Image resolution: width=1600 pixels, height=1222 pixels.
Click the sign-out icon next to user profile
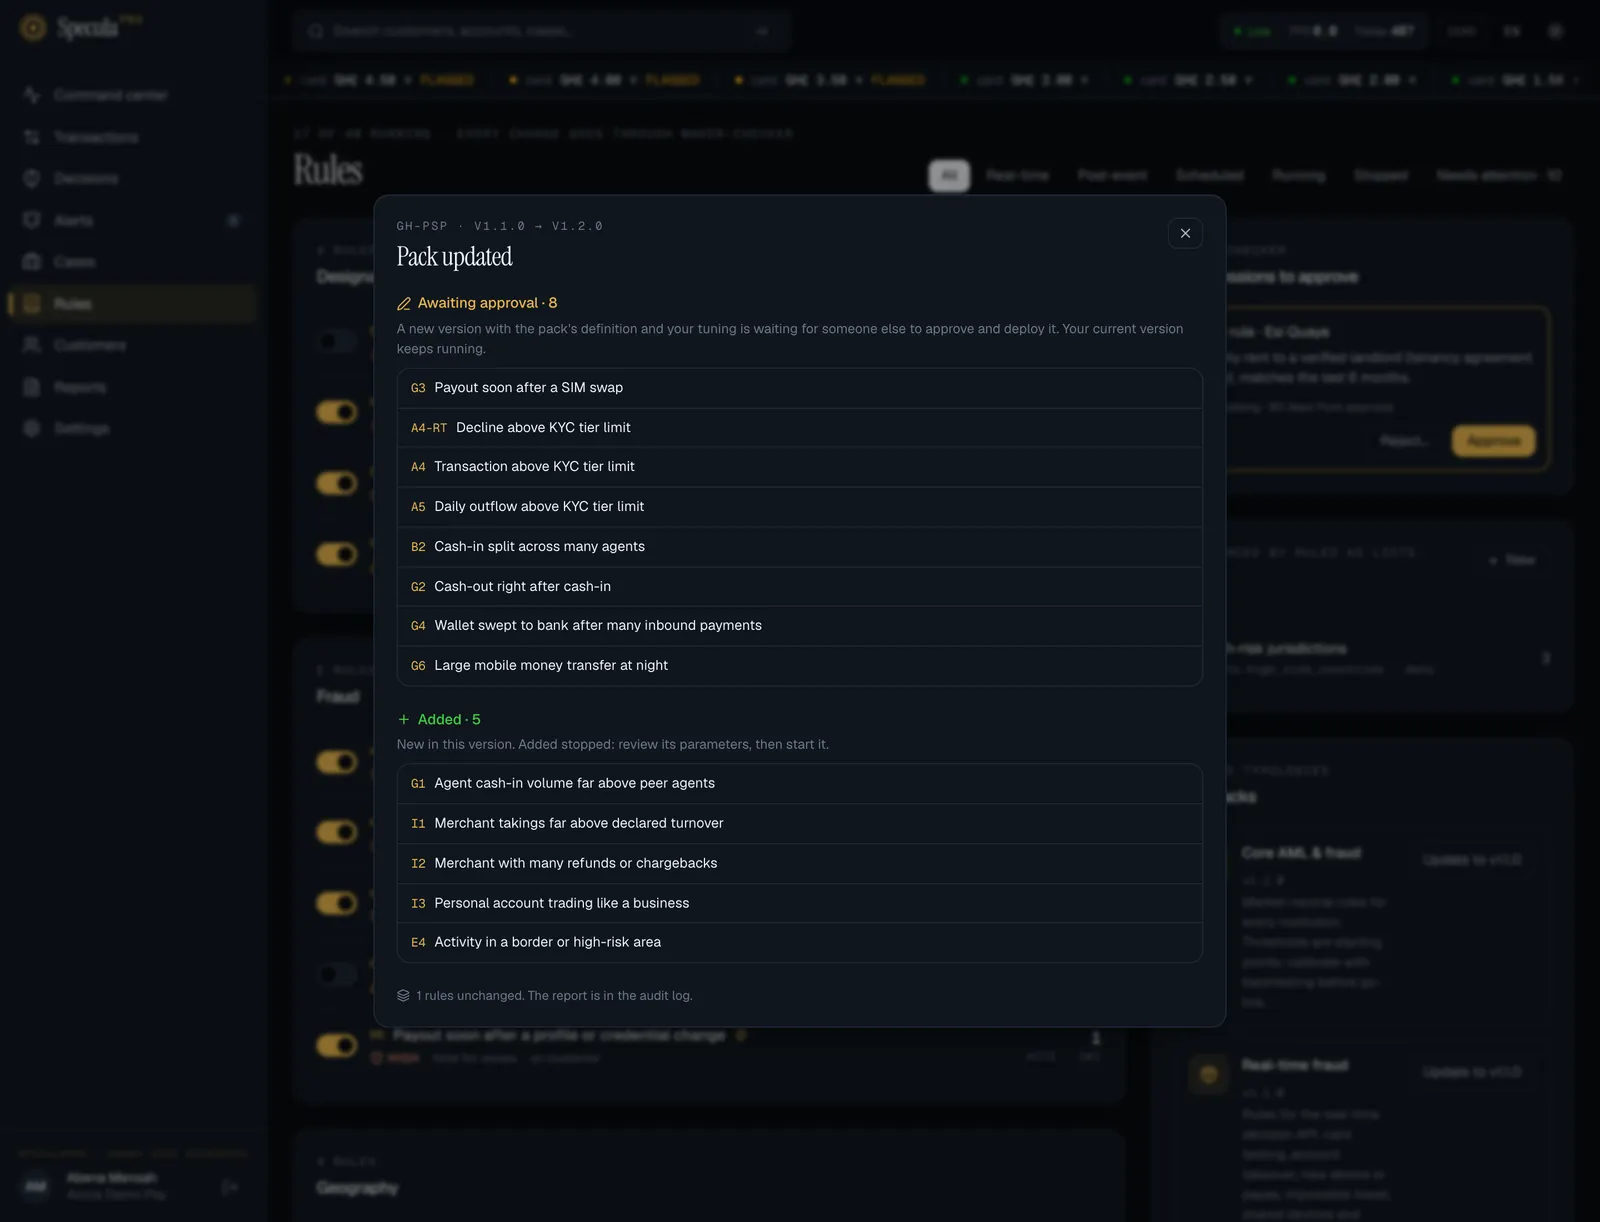[230, 1187]
